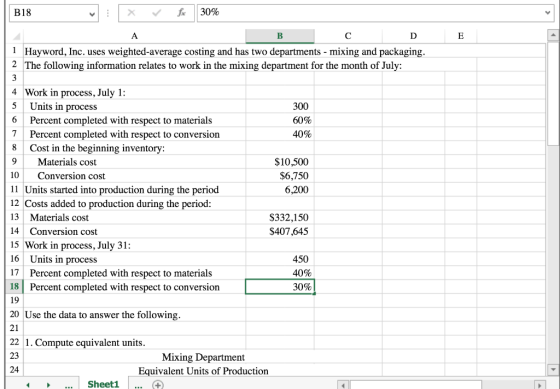
Task: Click vertical scrollbar down arrow
Action: pos(553,369)
